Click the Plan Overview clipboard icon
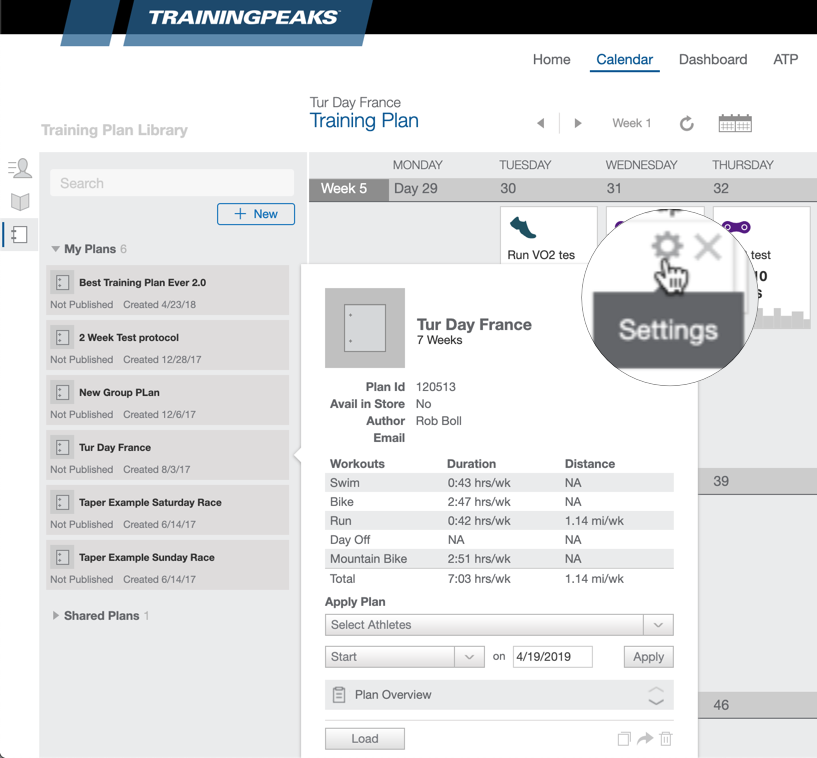This screenshot has width=817, height=758. pos(339,694)
